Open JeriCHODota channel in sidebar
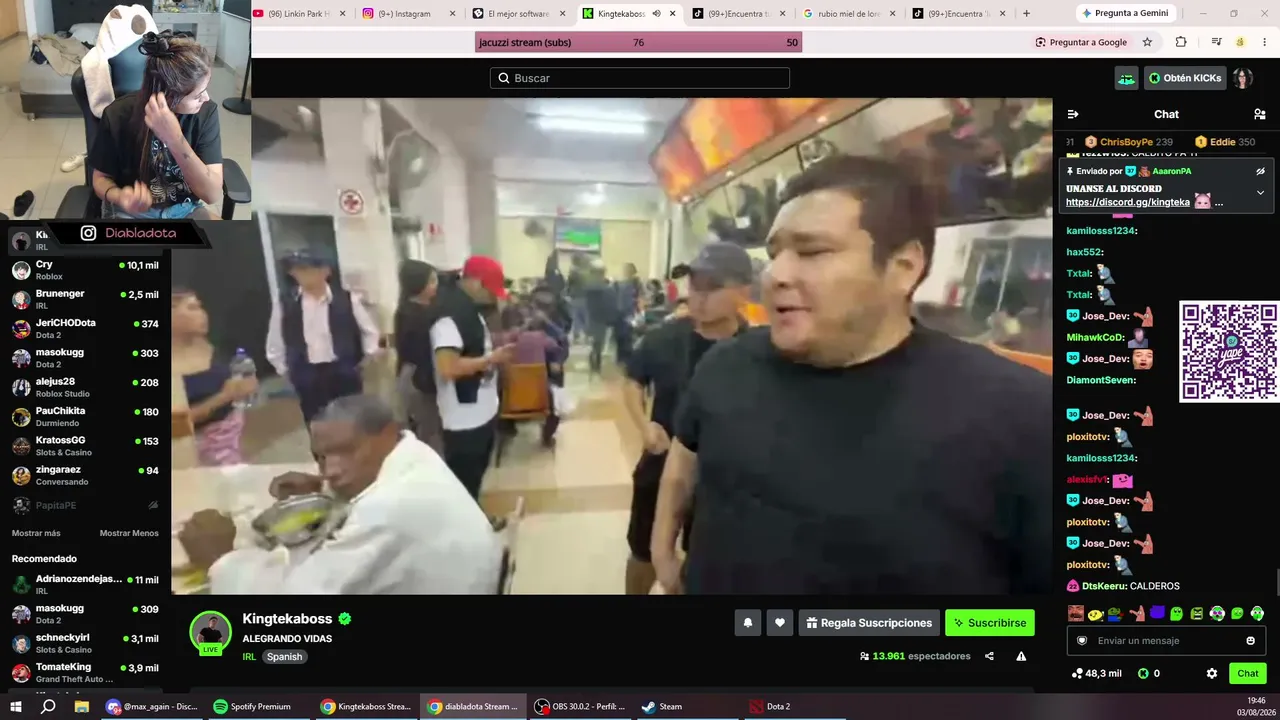Image resolution: width=1280 pixels, height=720 pixels. (x=85, y=328)
